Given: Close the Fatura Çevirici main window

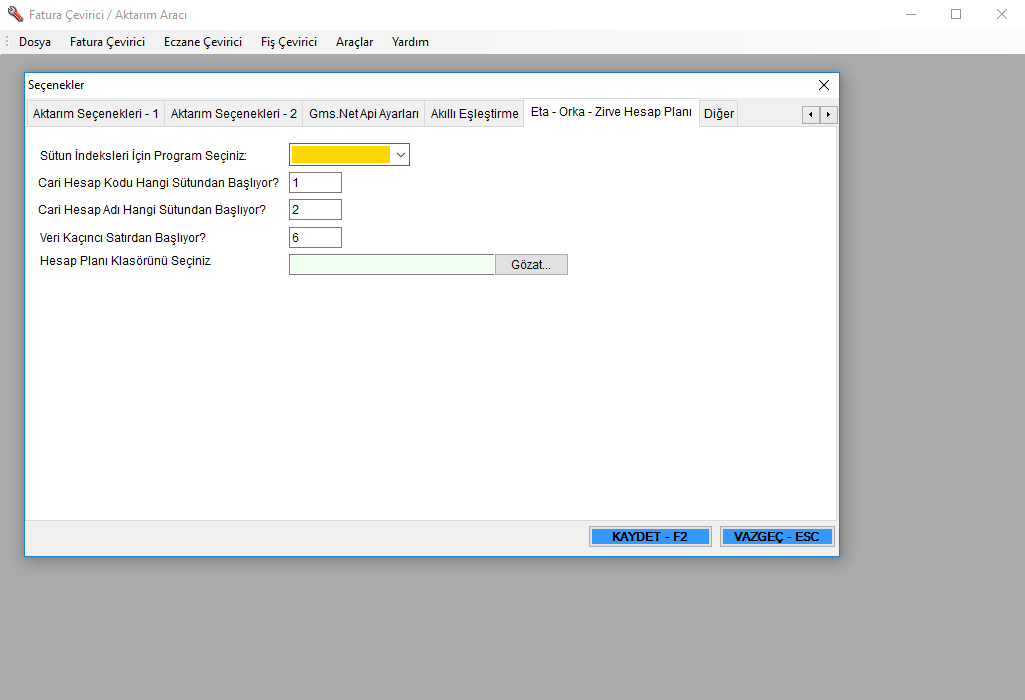Looking at the screenshot, I should (1001, 14).
